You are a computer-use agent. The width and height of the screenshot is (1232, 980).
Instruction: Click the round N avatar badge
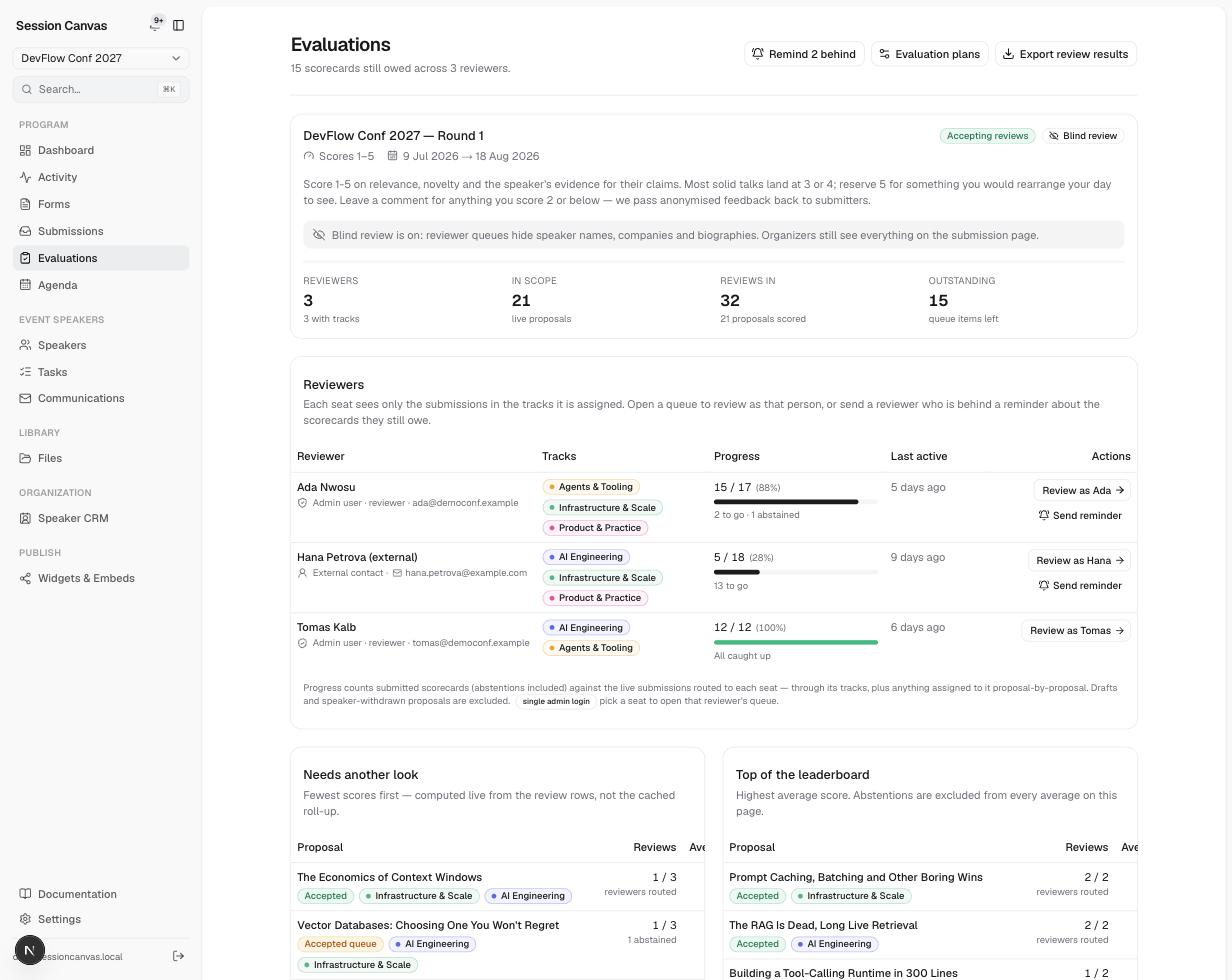click(x=30, y=950)
